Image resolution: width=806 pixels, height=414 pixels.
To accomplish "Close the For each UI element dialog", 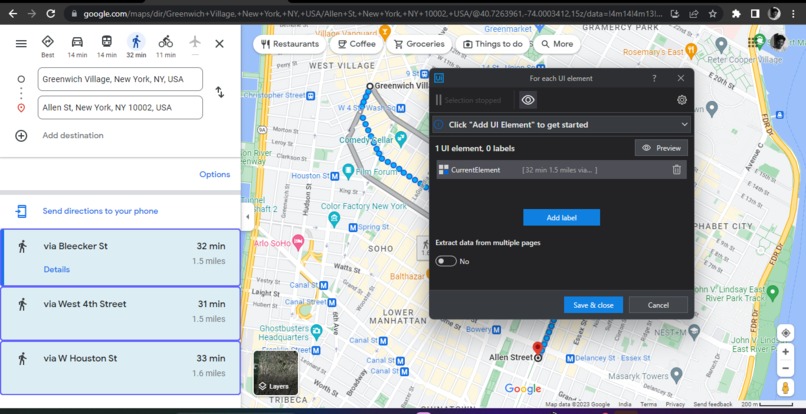I will tap(681, 78).
